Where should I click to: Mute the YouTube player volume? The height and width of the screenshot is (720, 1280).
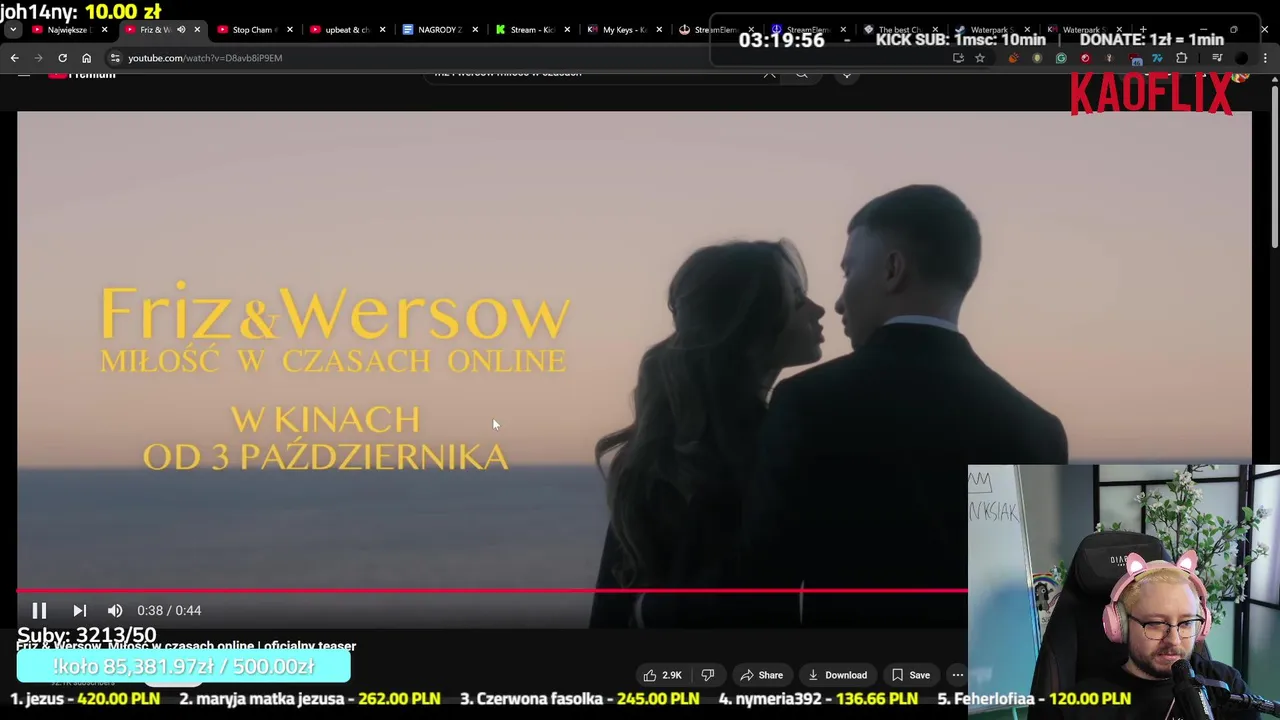(x=115, y=610)
